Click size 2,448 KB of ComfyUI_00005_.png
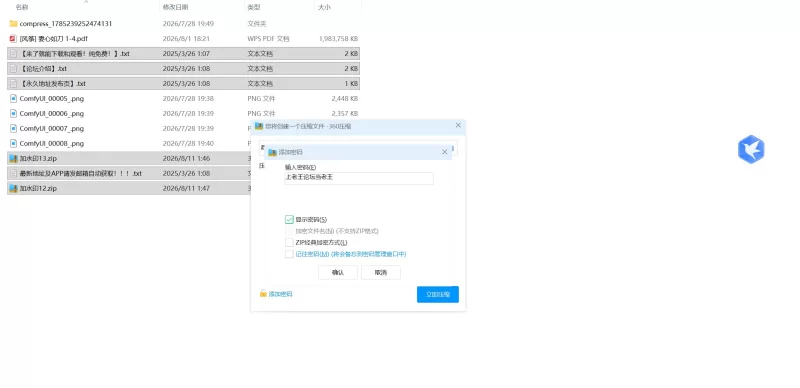This screenshot has height=388, width=800. (344, 99)
